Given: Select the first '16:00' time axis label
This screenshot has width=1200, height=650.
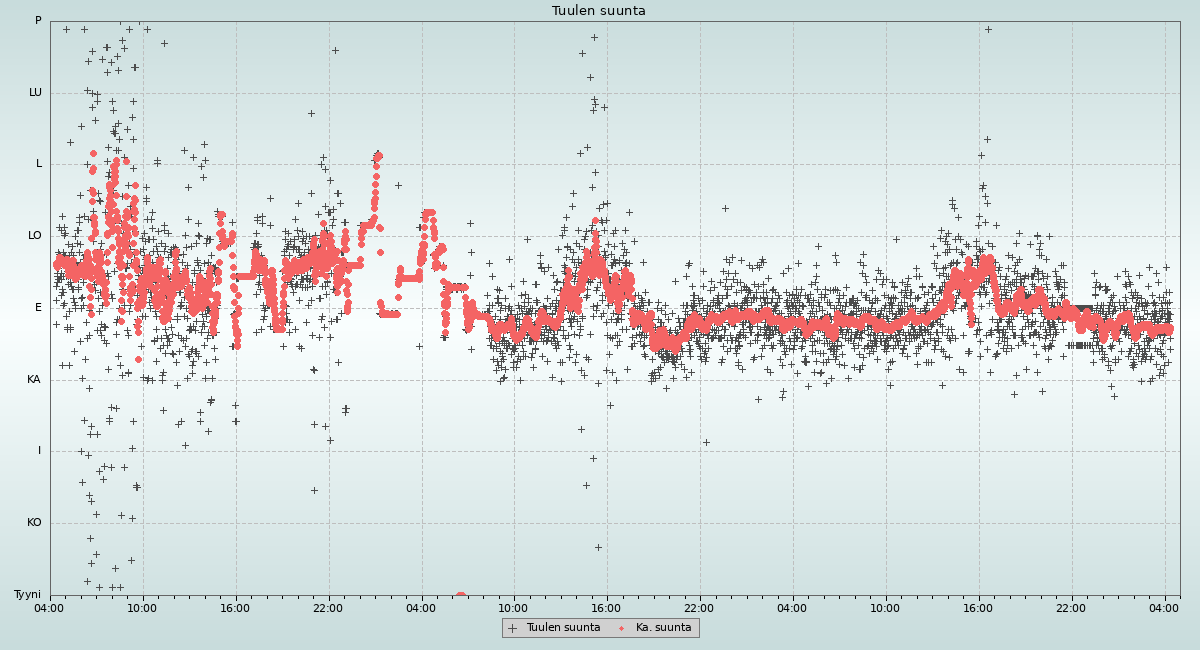Looking at the screenshot, I should tap(235, 607).
